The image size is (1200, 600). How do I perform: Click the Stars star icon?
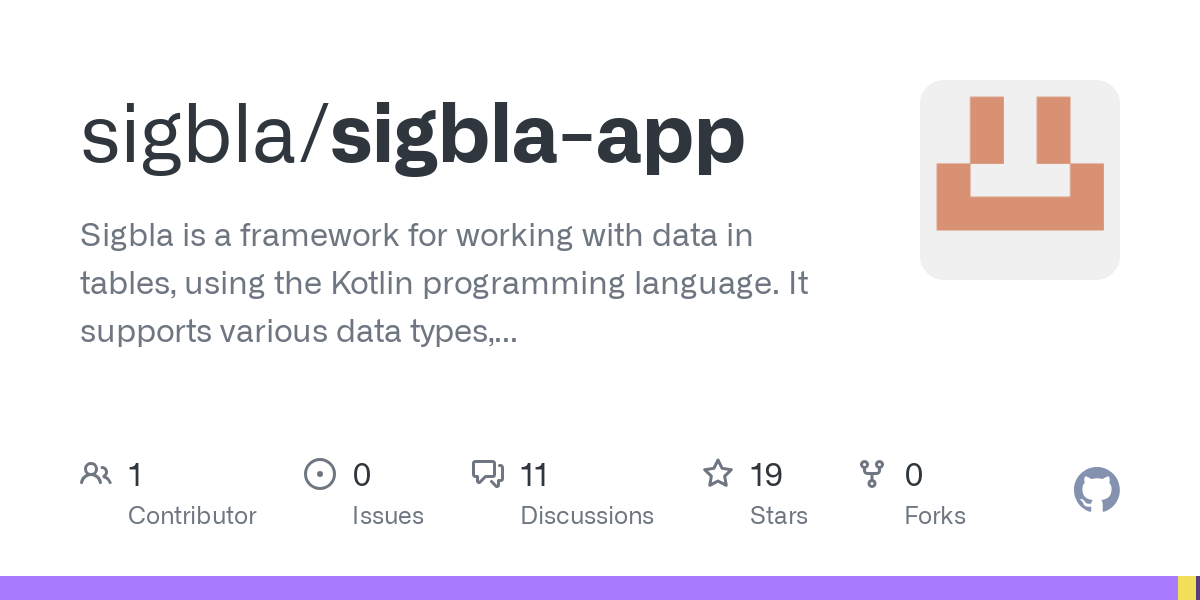pos(718,473)
